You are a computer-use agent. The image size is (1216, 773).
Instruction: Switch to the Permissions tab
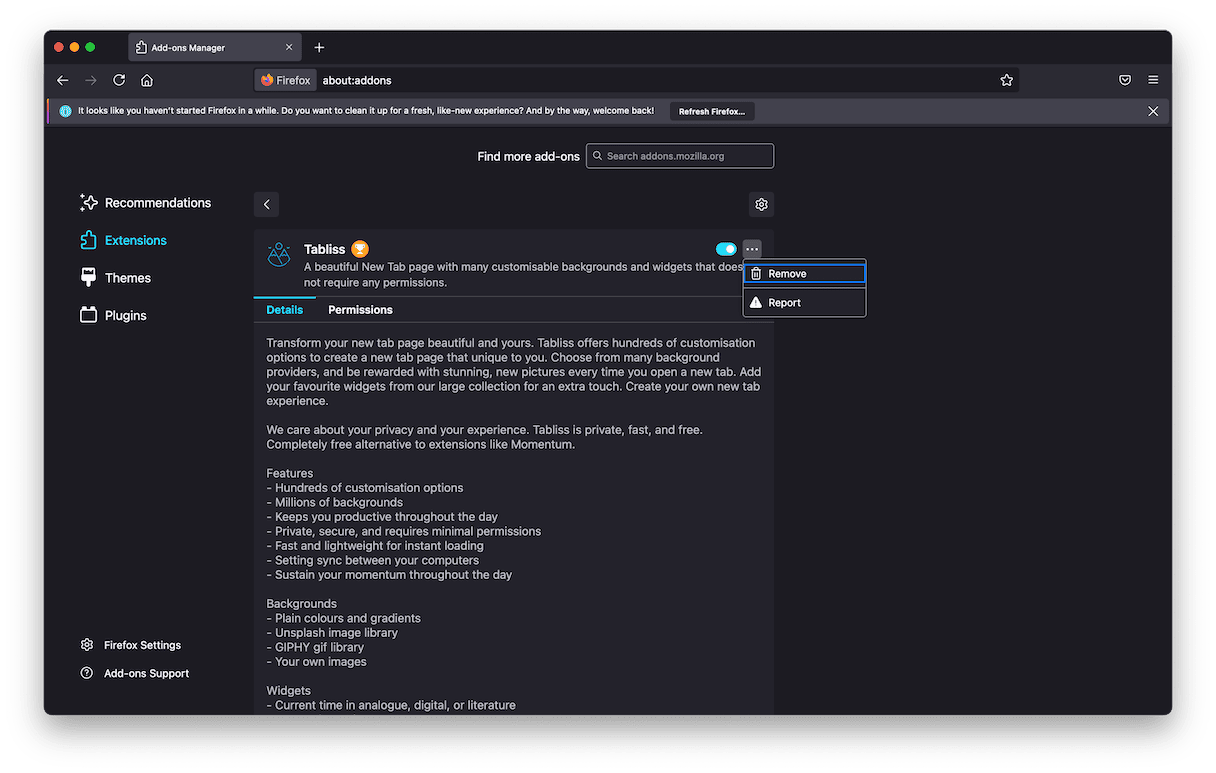point(360,310)
